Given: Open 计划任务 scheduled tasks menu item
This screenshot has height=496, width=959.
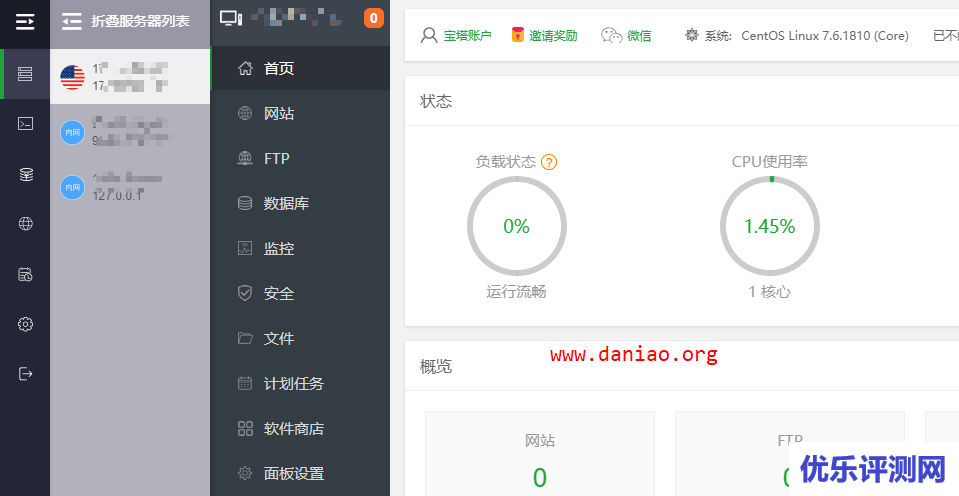Looking at the screenshot, I should tap(300, 383).
